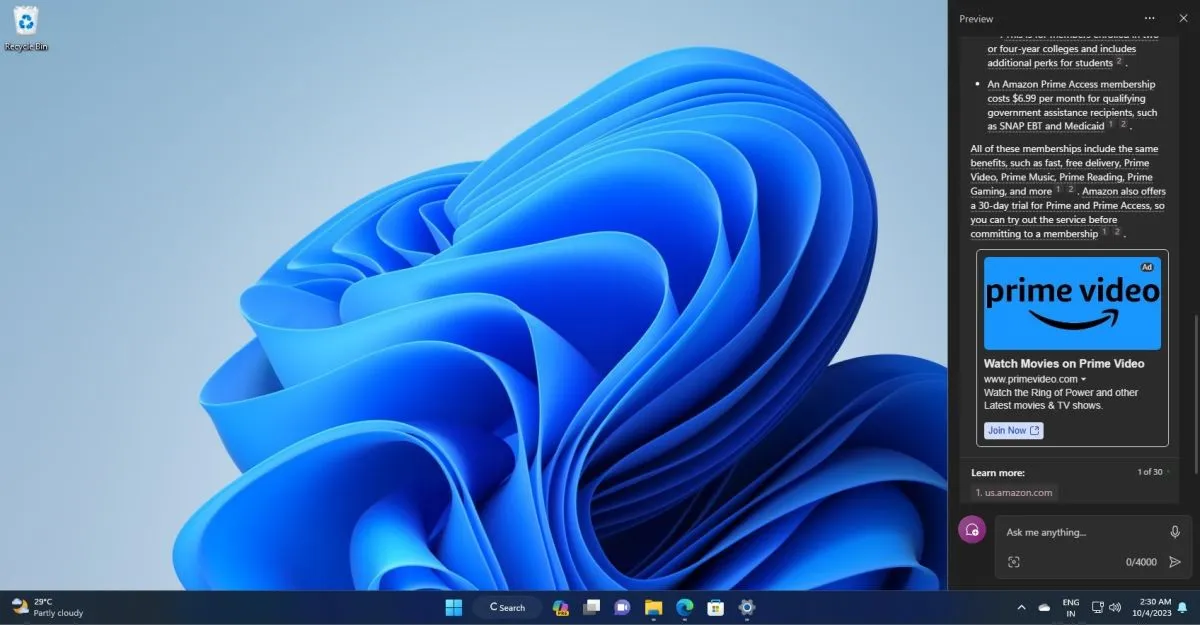The width and height of the screenshot is (1200, 625).
Task: Start a new topic with the purple broom icon
Action: click(971, 529)
